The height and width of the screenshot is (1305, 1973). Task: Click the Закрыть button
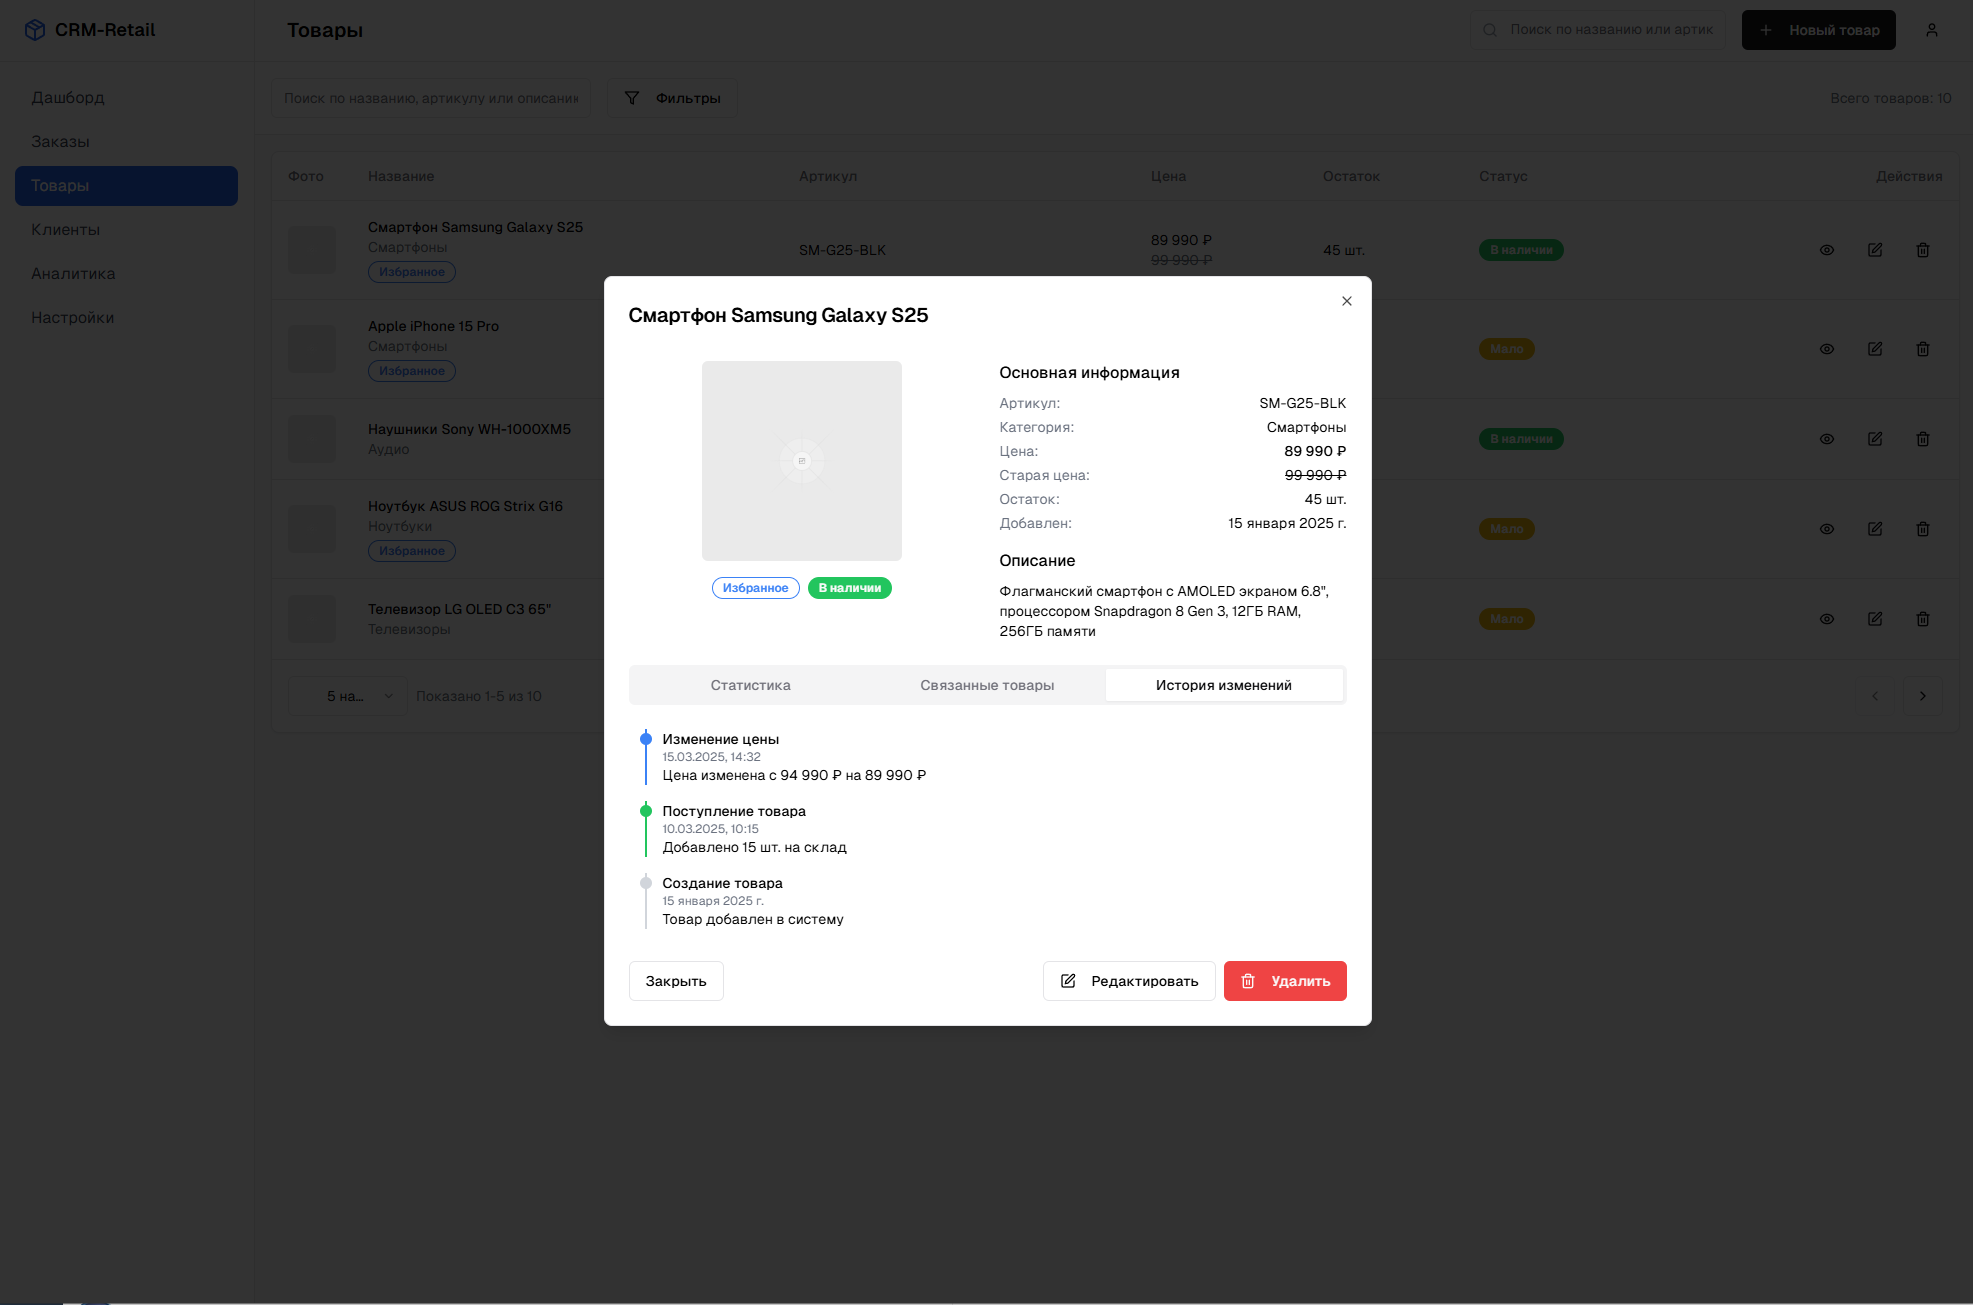[676, 981]
